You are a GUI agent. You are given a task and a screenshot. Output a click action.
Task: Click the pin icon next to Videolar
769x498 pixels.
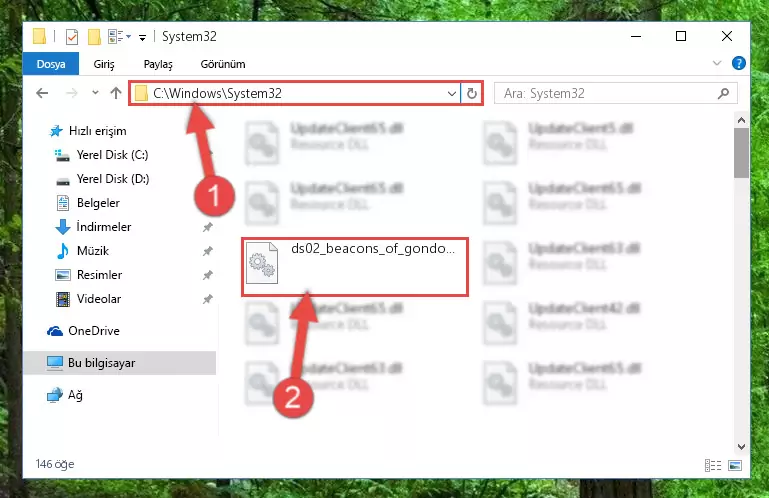point(207,299)
